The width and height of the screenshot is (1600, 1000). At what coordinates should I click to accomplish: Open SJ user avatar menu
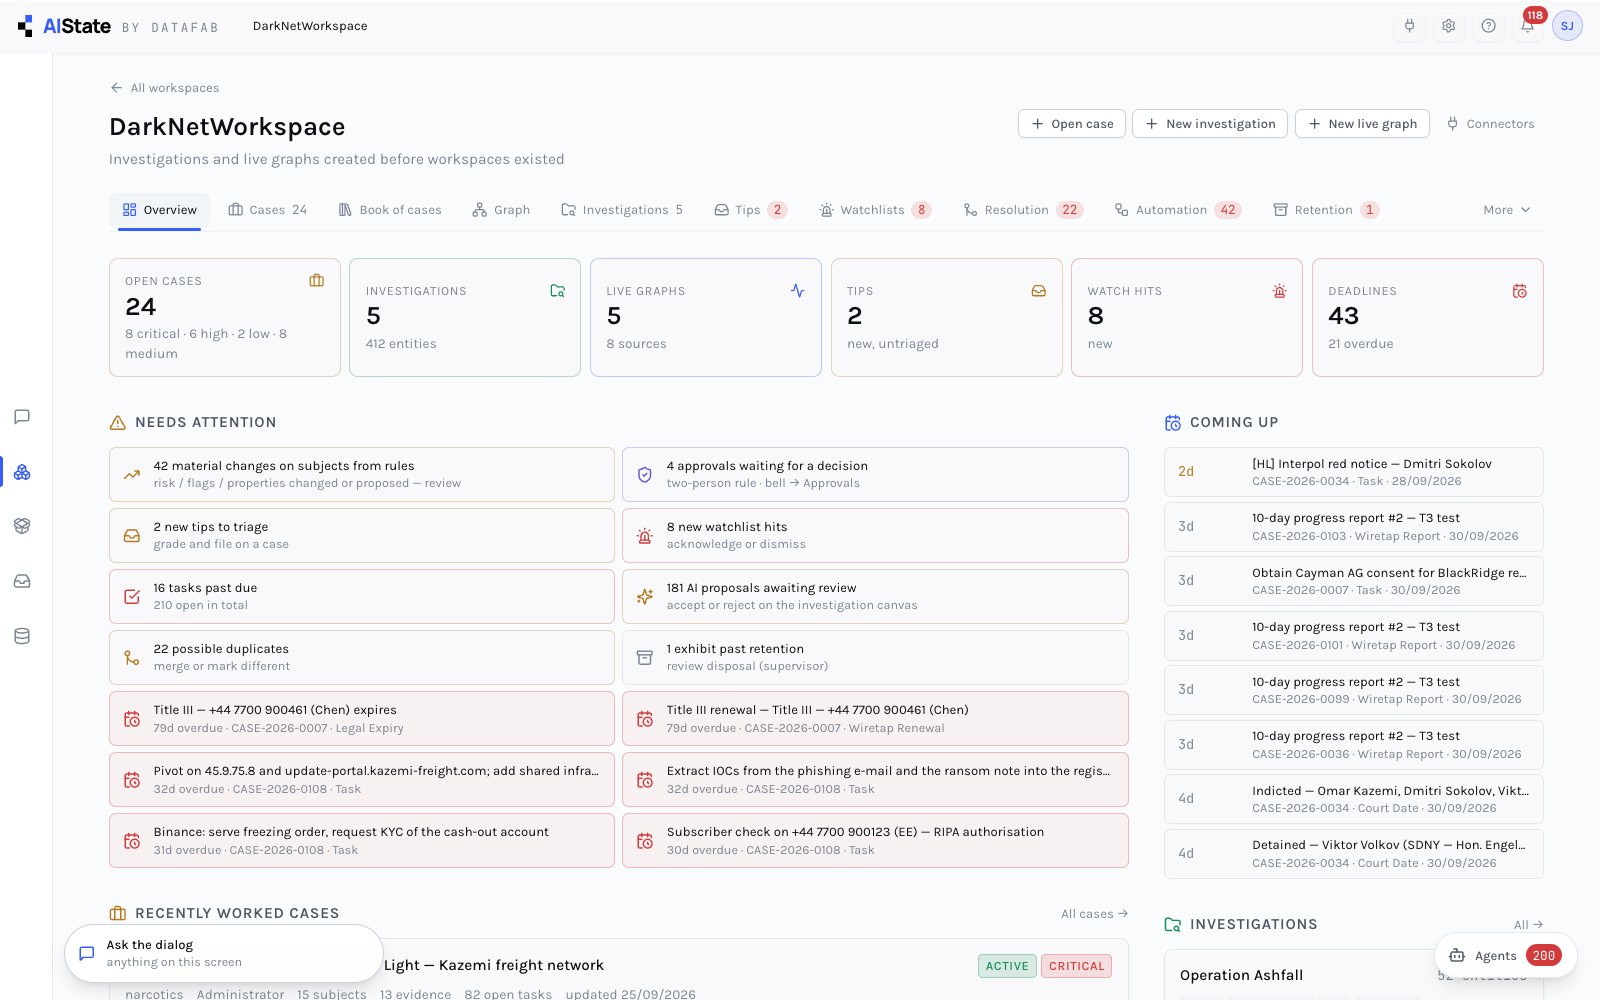coord(1567,26)
